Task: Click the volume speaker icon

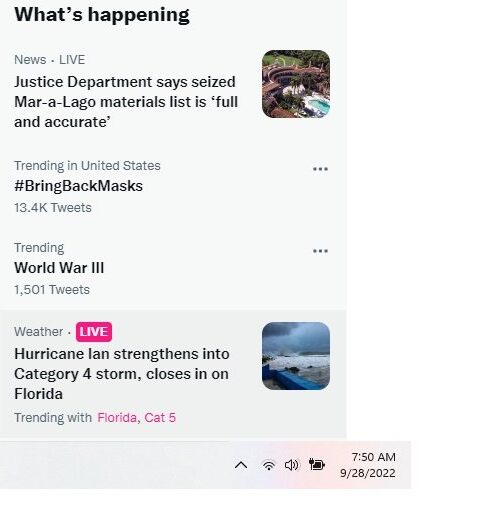Action: coord(292,465)
